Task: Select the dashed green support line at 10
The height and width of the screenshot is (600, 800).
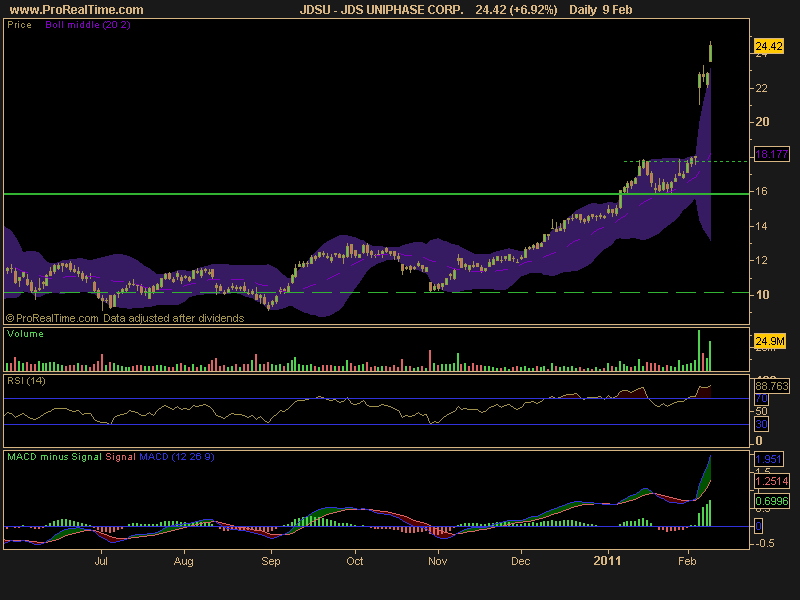Action: coord(377,292)
